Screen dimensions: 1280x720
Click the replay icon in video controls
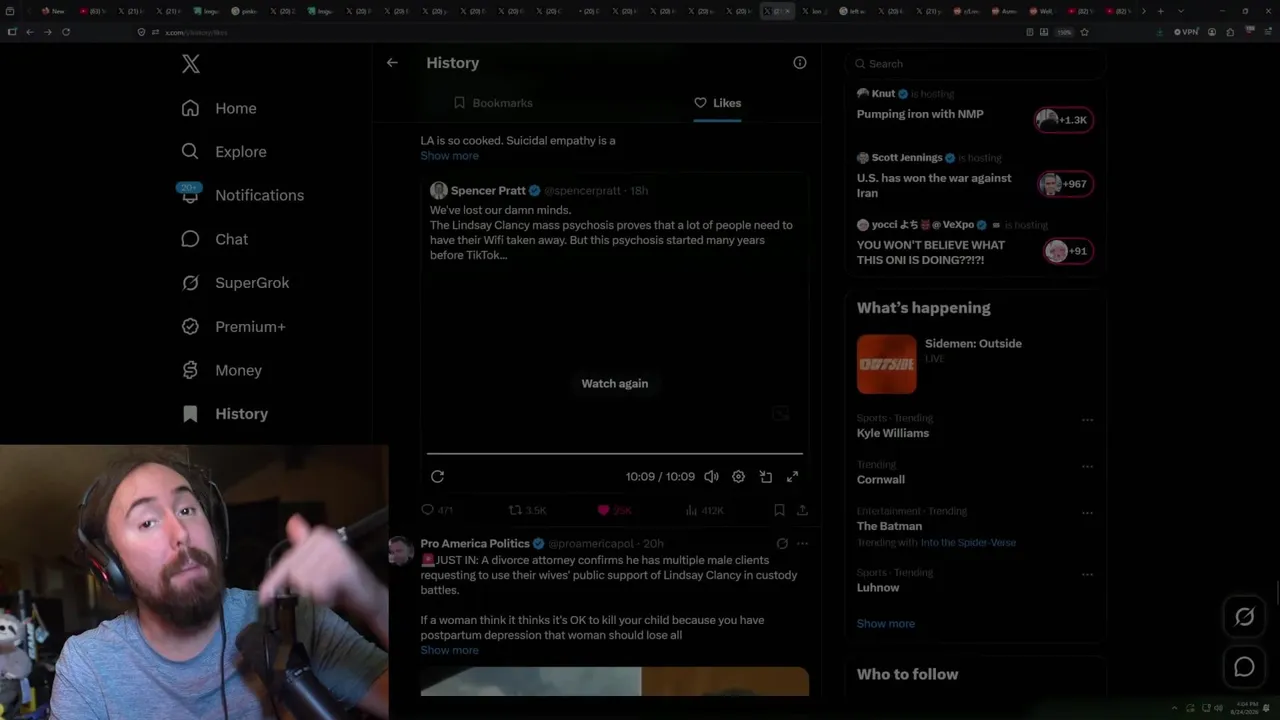point(438,477)
